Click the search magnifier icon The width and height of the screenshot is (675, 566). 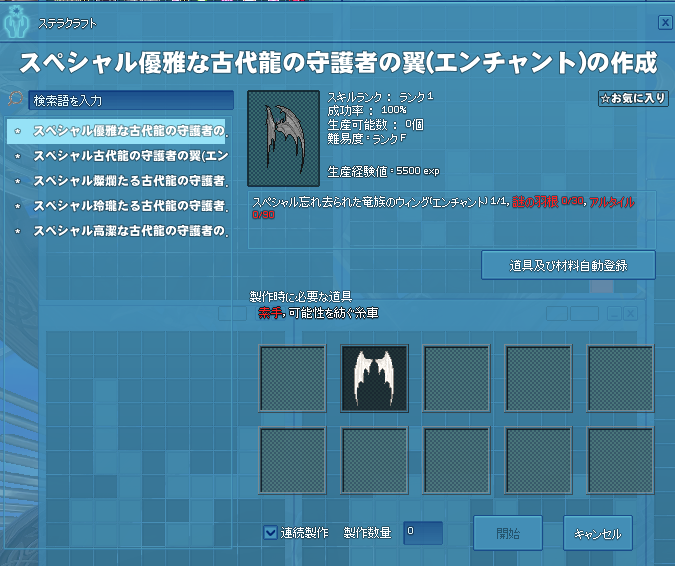tap(15, 100)
